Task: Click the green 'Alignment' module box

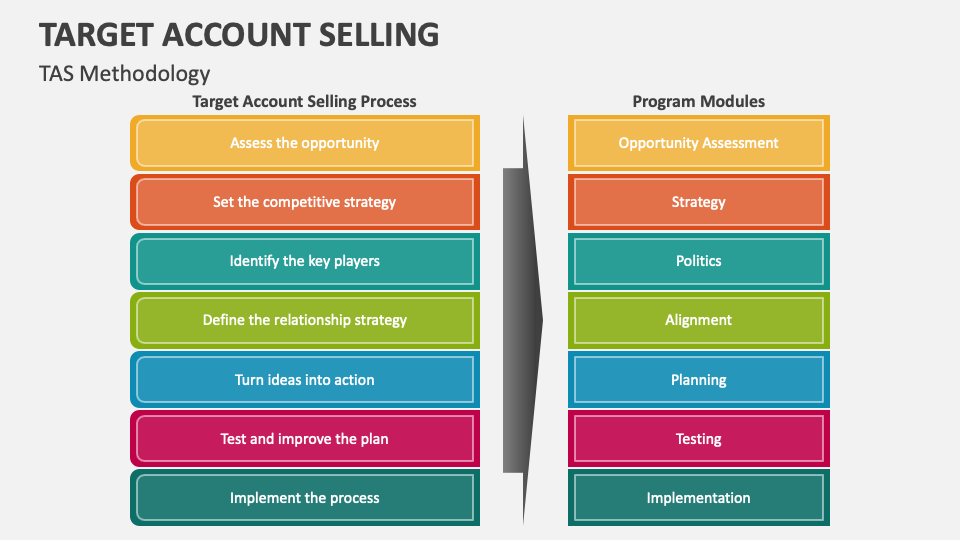Action: [x=699, y=320]
